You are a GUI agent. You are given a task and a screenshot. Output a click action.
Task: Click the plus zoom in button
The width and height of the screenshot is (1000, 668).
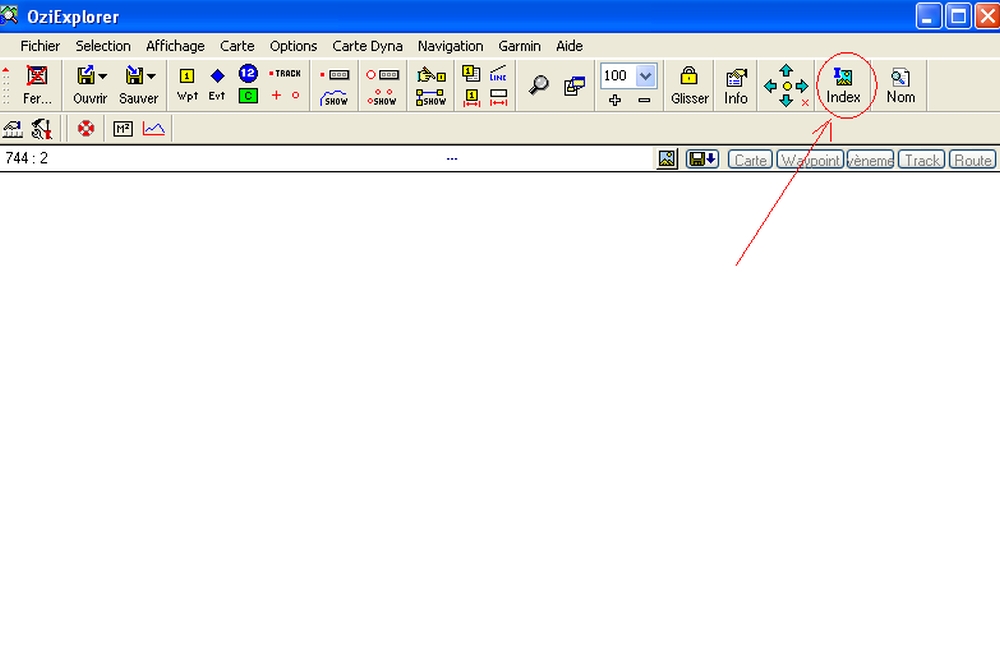coord(615,100)
